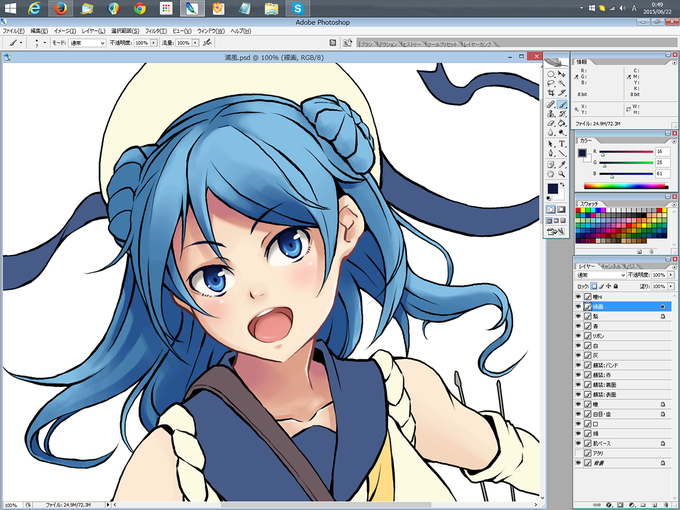Image resolution: width=680 pixels, height=510 pixels.
Task: Select the Move tool in toolbox
Action: click(562, 74)
